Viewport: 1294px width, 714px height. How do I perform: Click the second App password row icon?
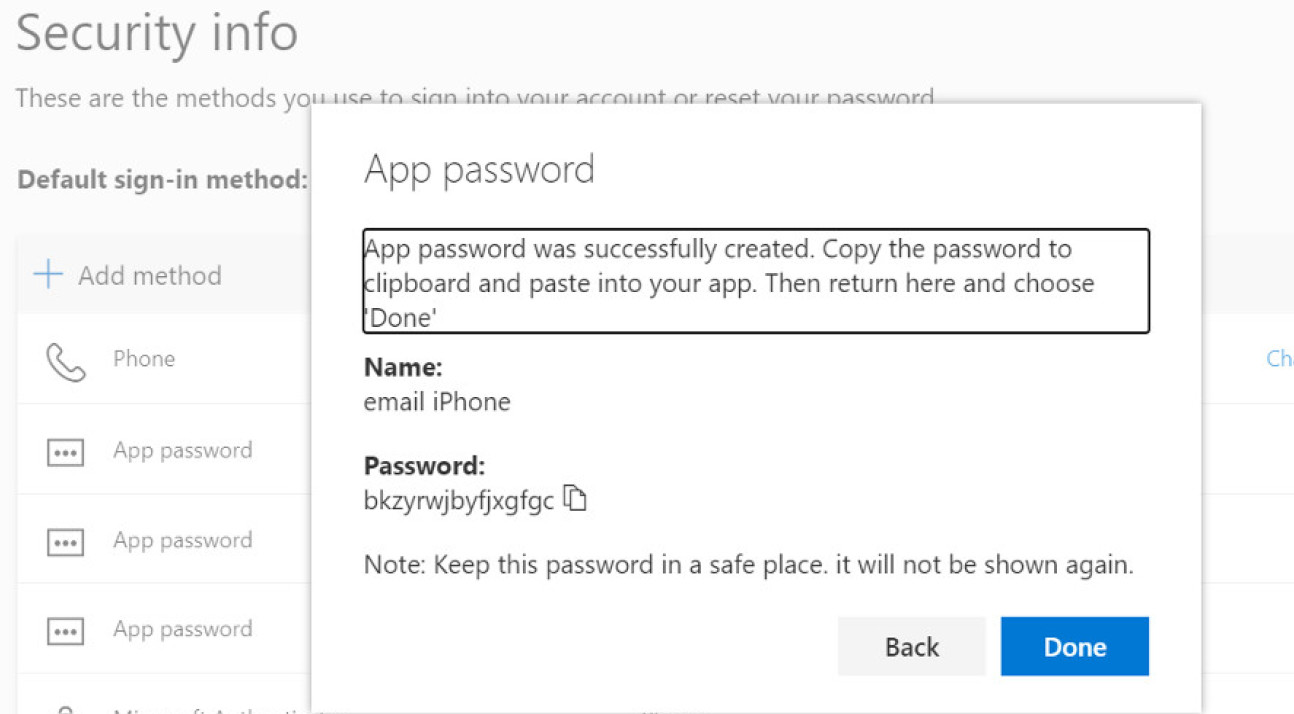(x=65, y=542)
